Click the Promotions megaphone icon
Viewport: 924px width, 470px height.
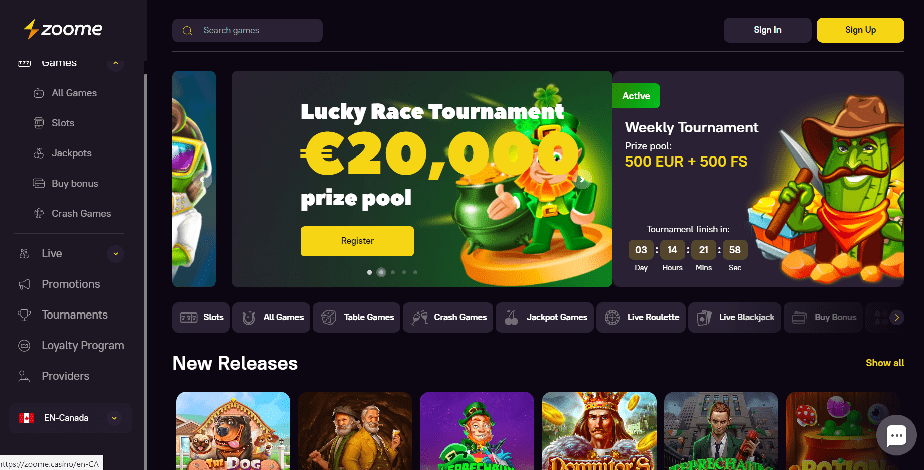pyautogui.click(x=24, y=284)
